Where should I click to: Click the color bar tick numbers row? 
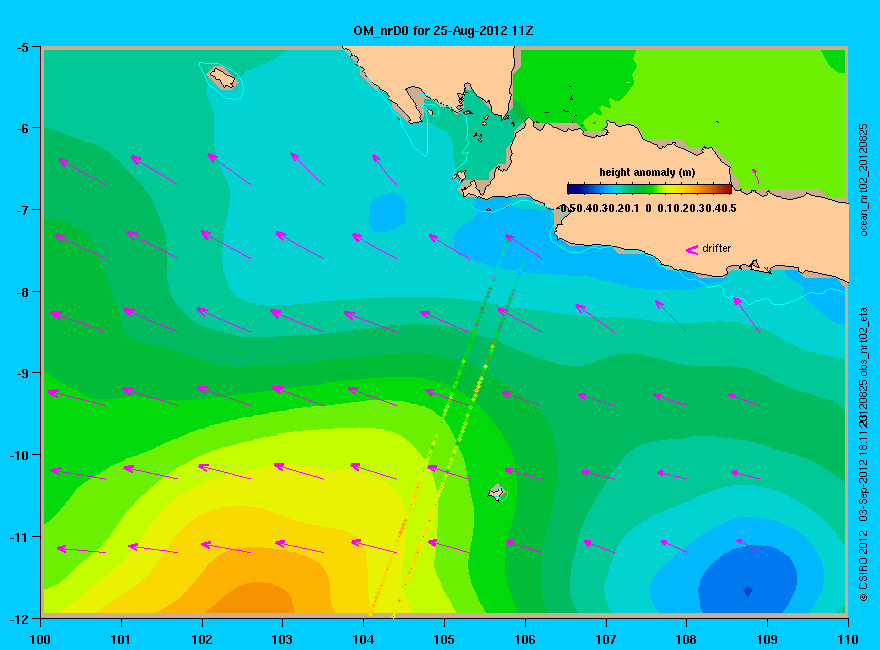(648, 208)
